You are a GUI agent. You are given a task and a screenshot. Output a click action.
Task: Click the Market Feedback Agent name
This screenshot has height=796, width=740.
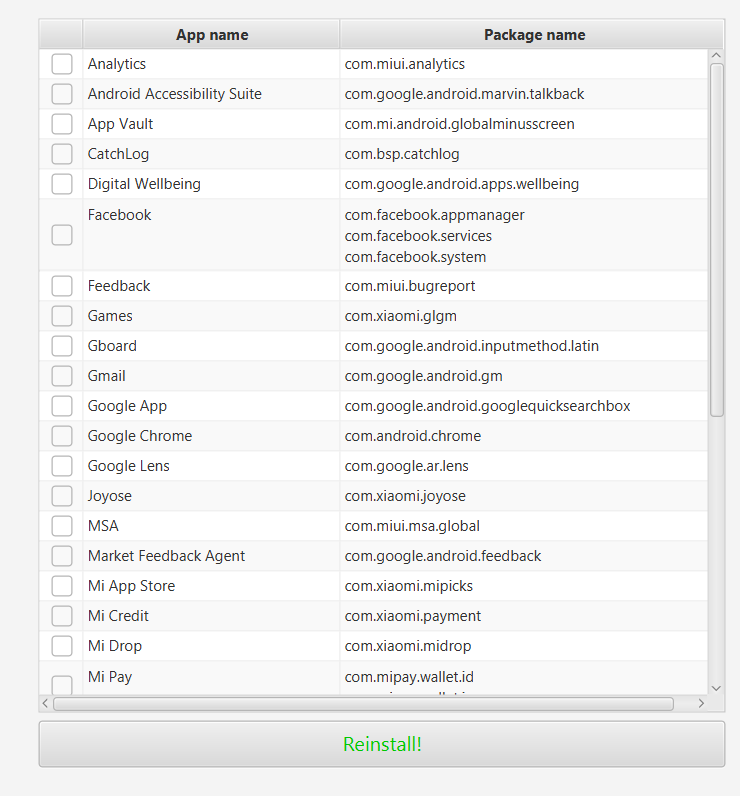166,556
